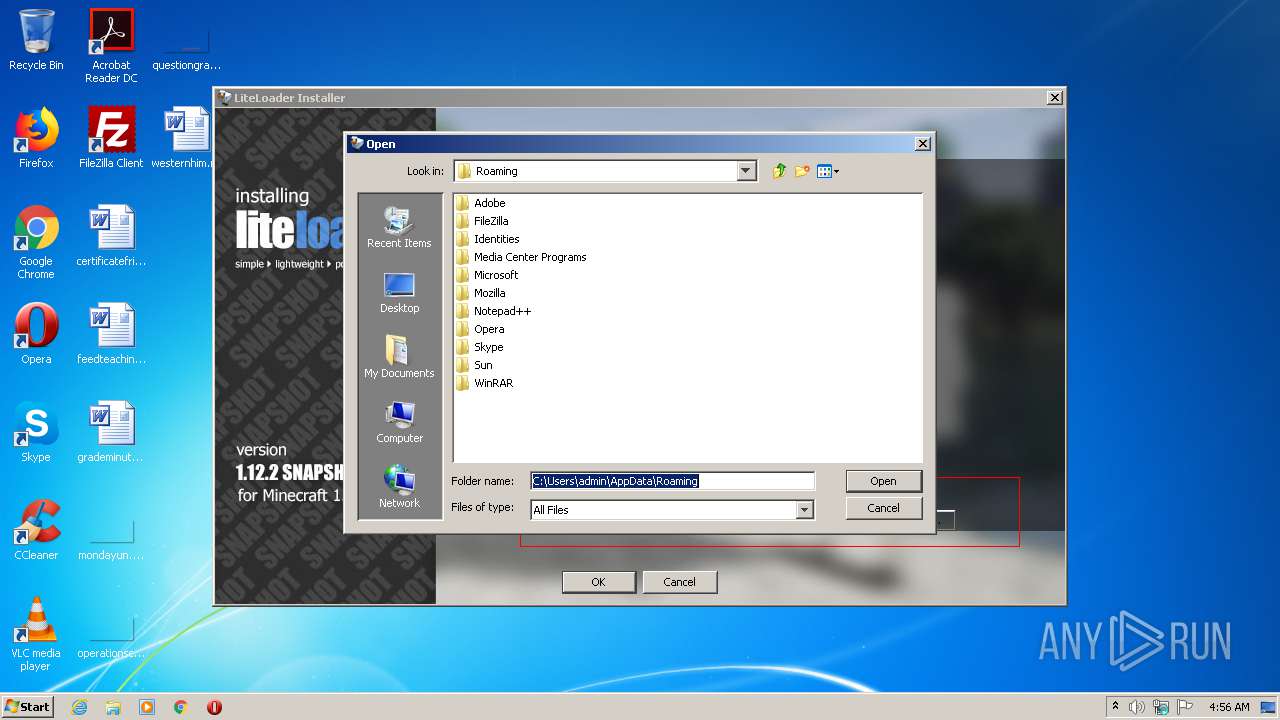Select Firefox desktop shortcut
Screen dimensions: 1280x720
pyautogui.click(x=36, y=138)
